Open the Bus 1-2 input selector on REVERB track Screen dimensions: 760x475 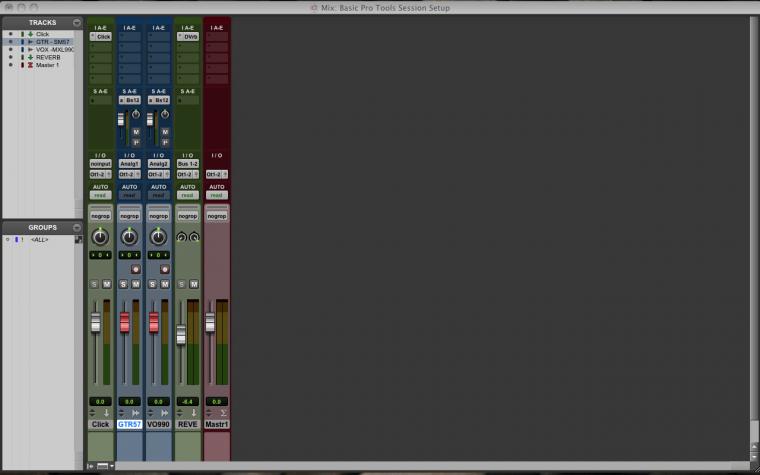188,164
